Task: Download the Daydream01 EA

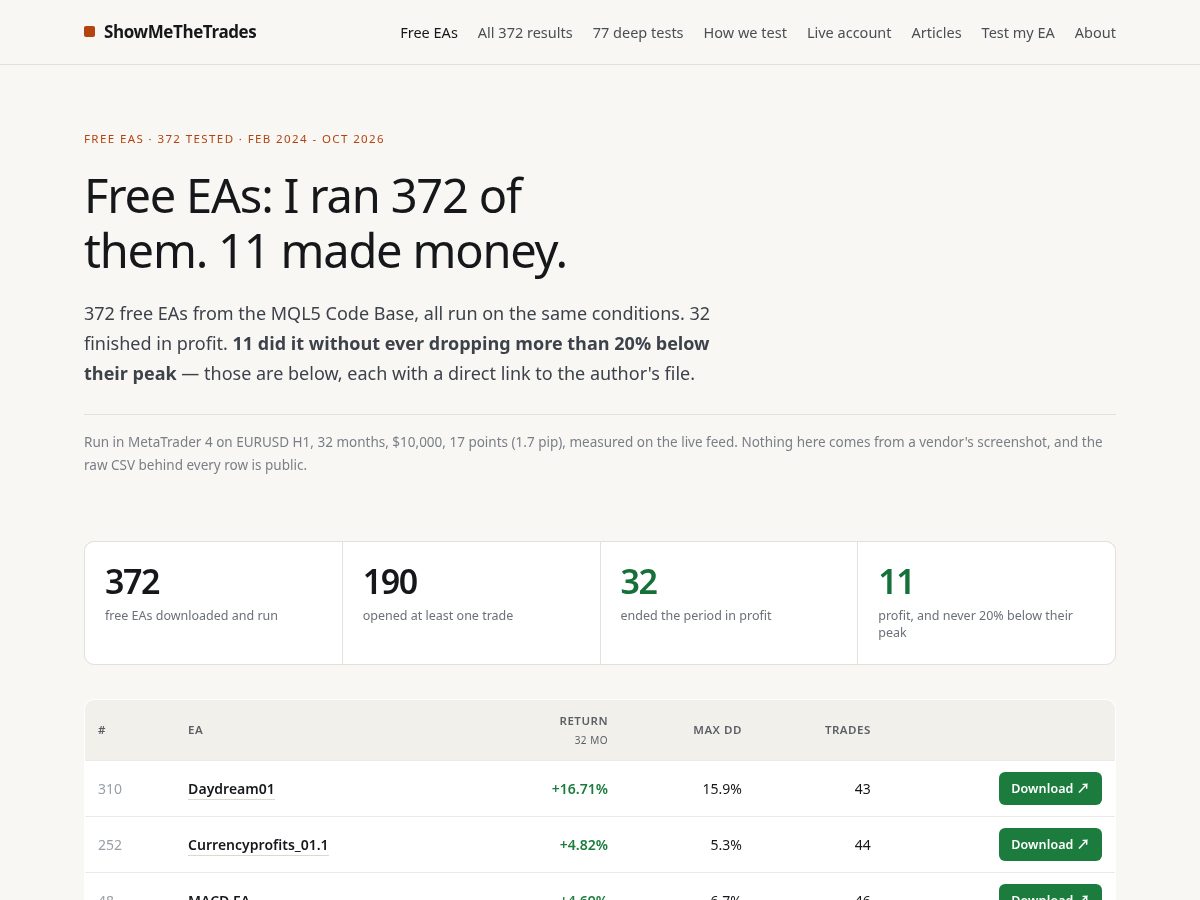Action: tap(1050, 788)
